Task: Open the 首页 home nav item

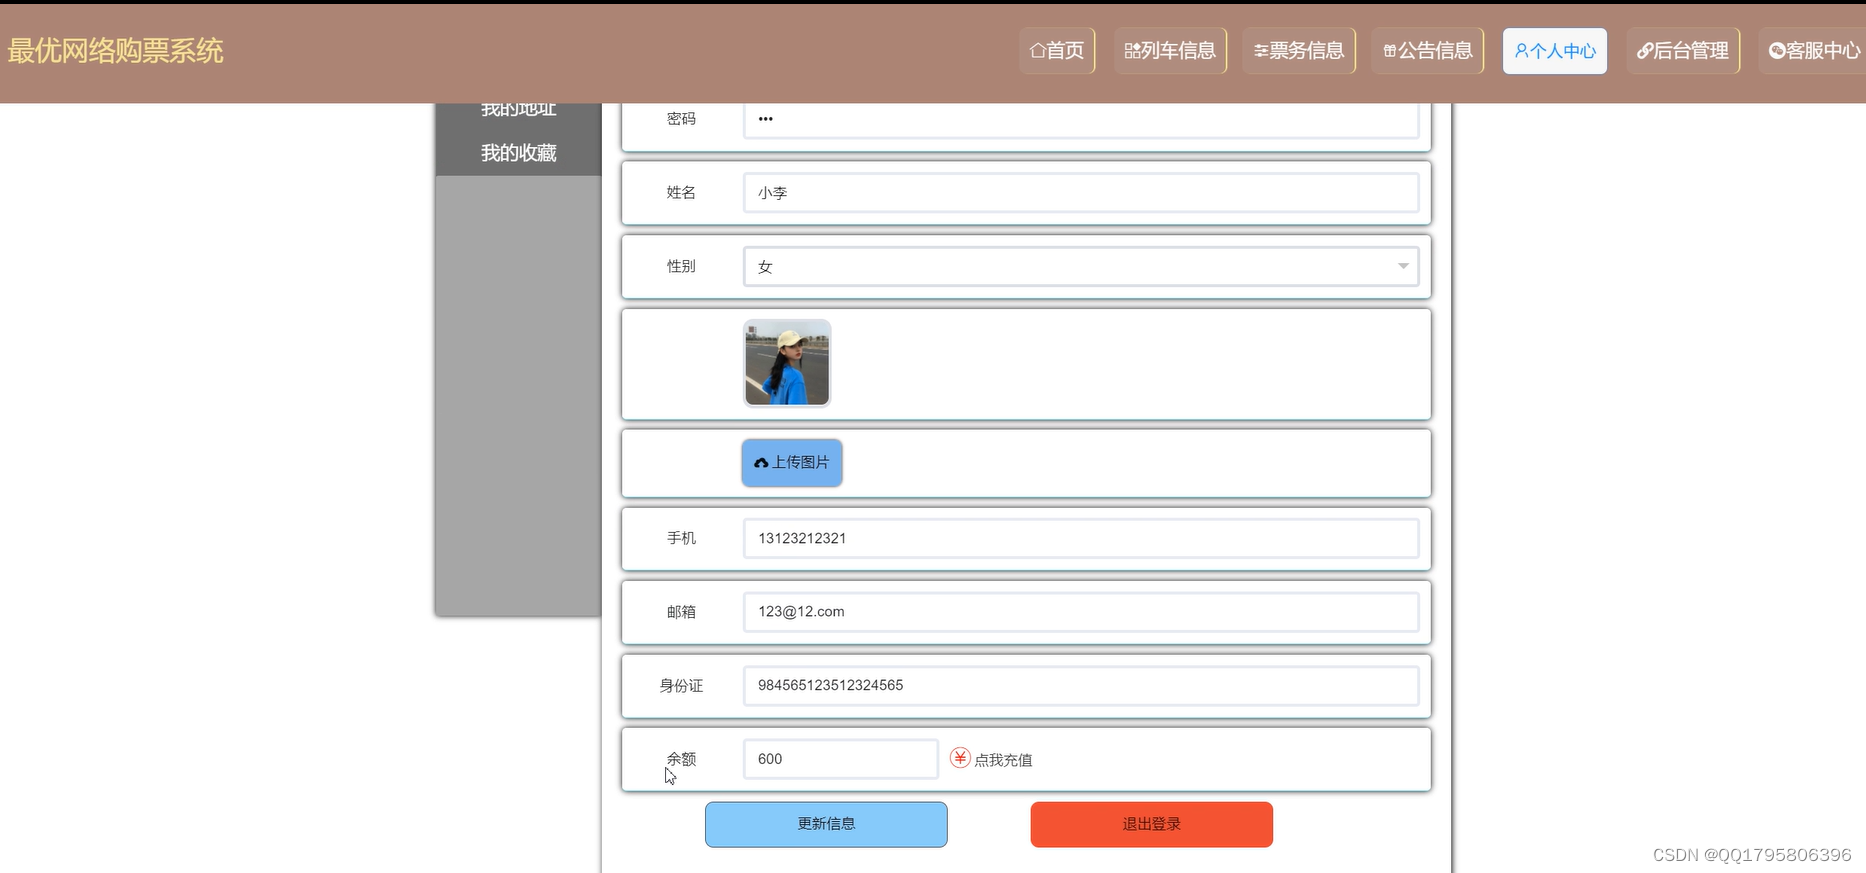Action: click(1057, 51)
